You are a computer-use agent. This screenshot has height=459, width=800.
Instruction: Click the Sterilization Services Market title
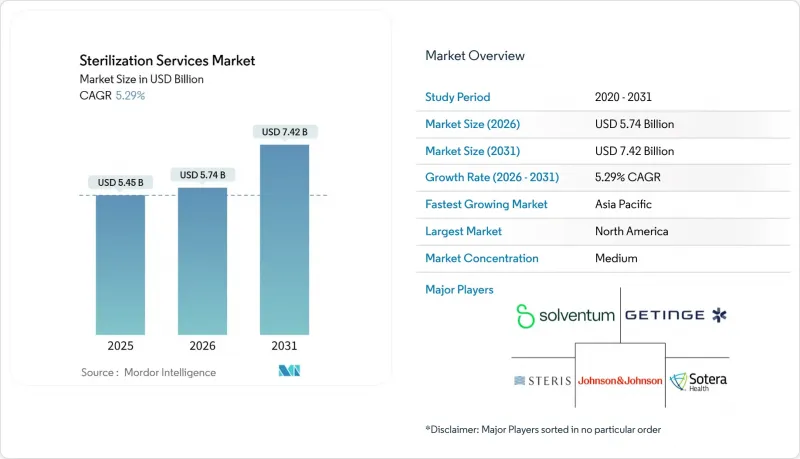pyautogui.click(x=167, y=61)
